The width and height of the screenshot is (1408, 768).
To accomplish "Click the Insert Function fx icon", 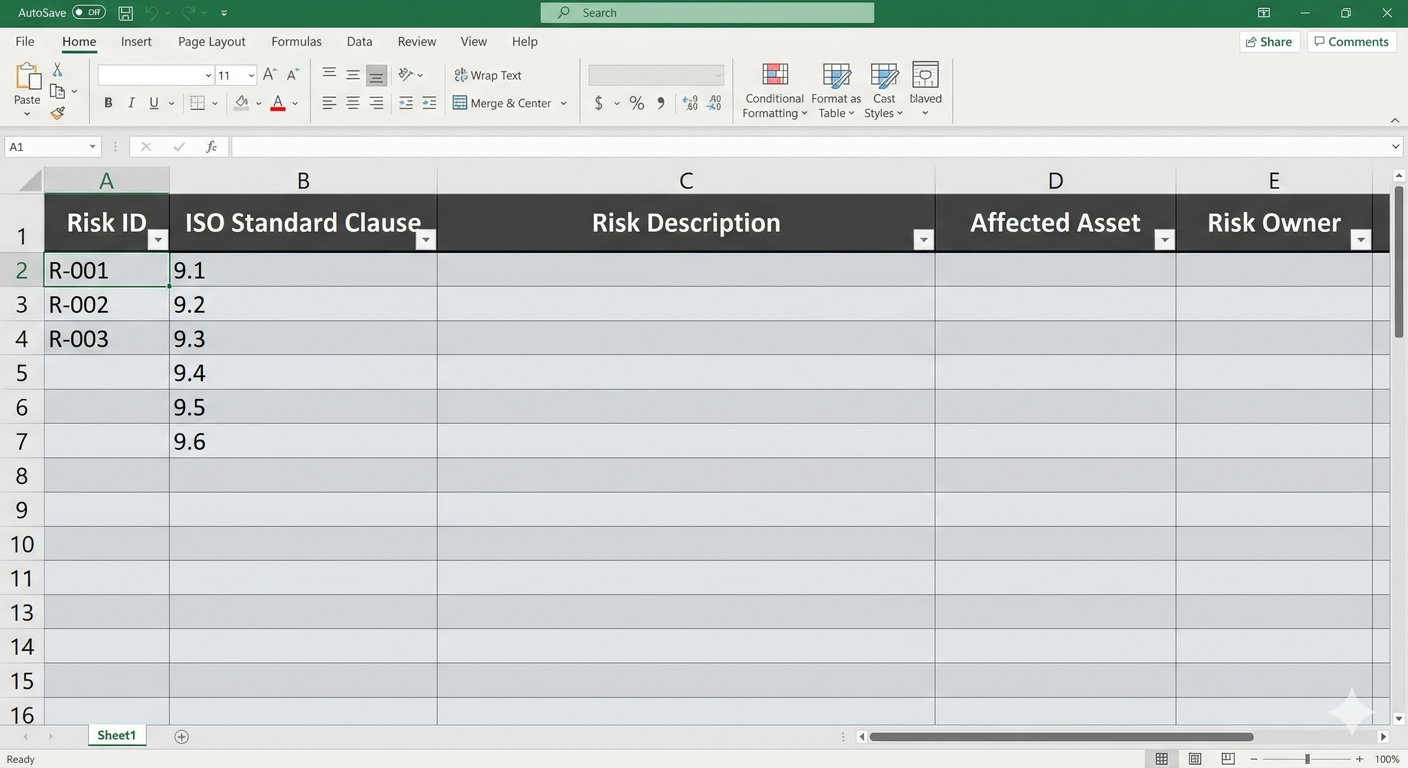I will click(x=211, y=147).
